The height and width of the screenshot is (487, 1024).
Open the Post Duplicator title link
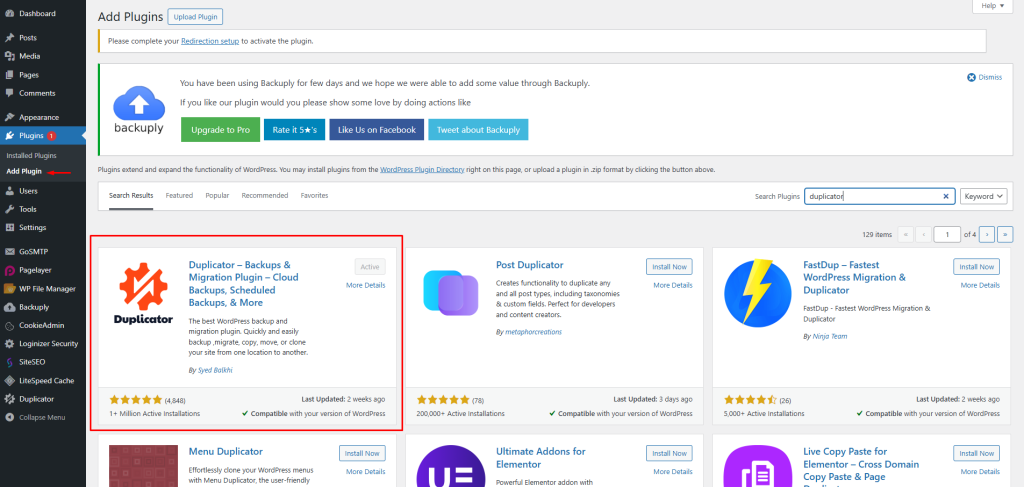click(530, 265)
